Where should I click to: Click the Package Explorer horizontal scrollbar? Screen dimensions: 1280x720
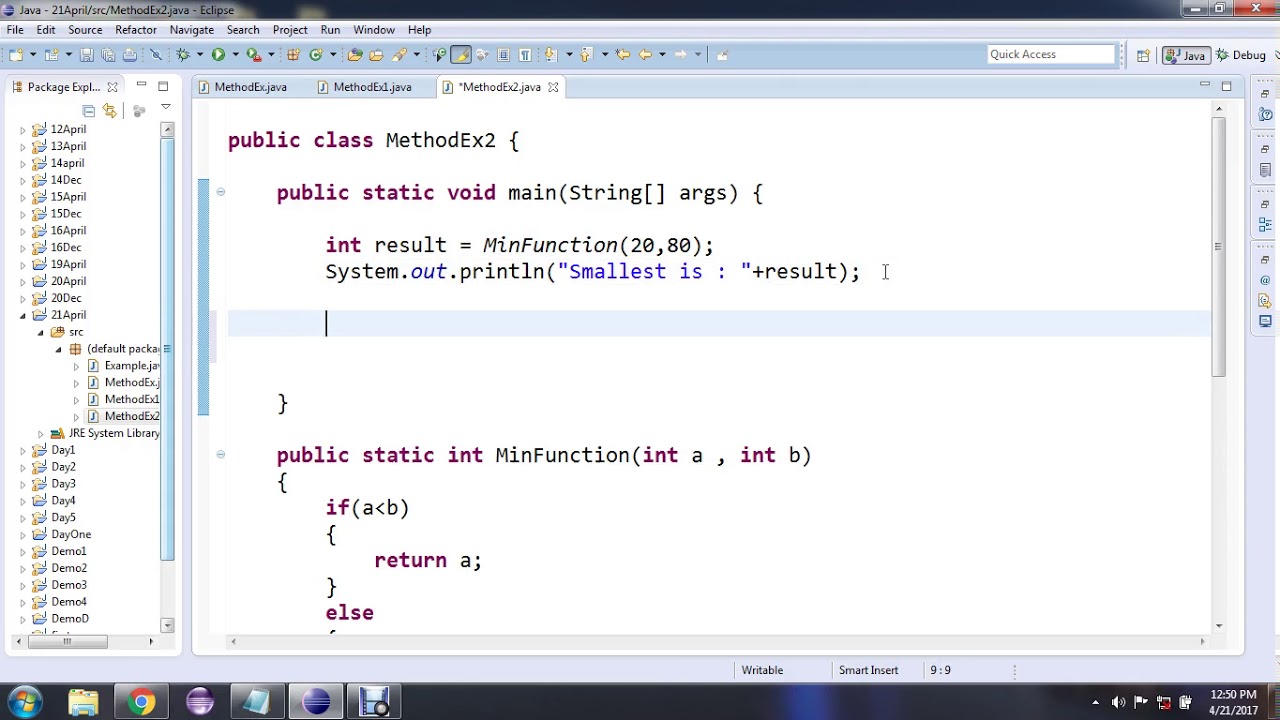pyautogui.click(x=67, y=641)
